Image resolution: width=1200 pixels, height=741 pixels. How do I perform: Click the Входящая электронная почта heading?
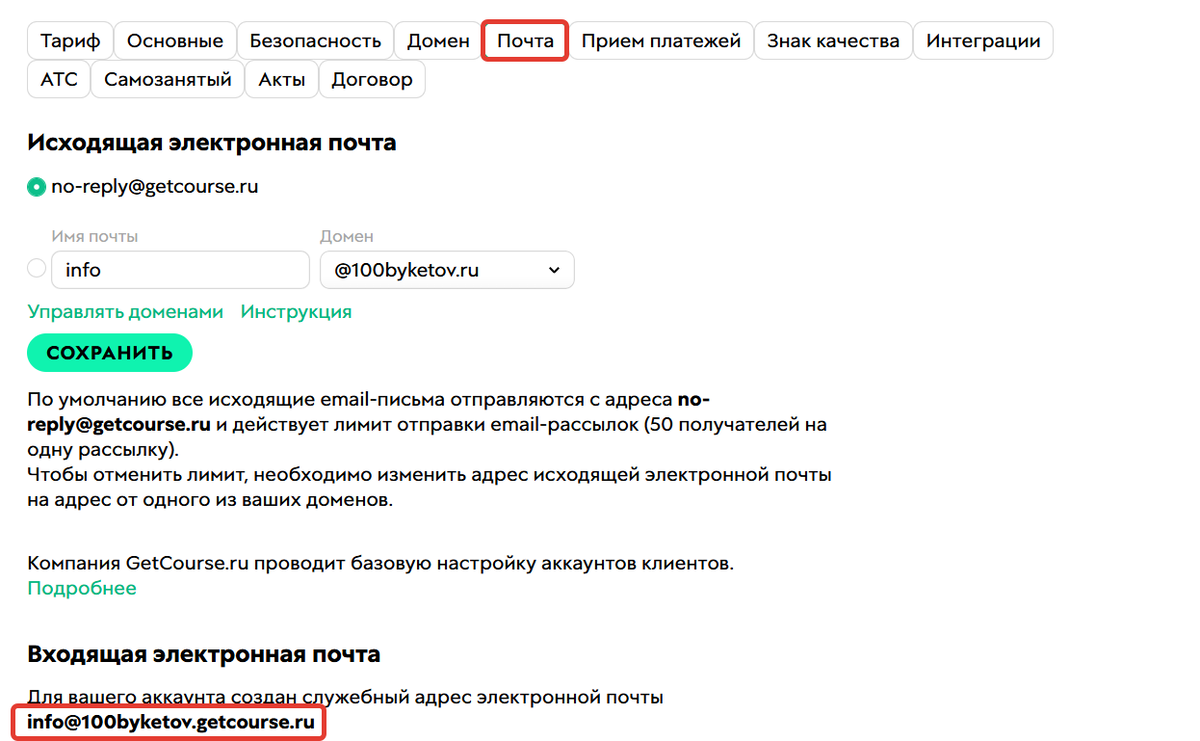click(x=204, y=654)
